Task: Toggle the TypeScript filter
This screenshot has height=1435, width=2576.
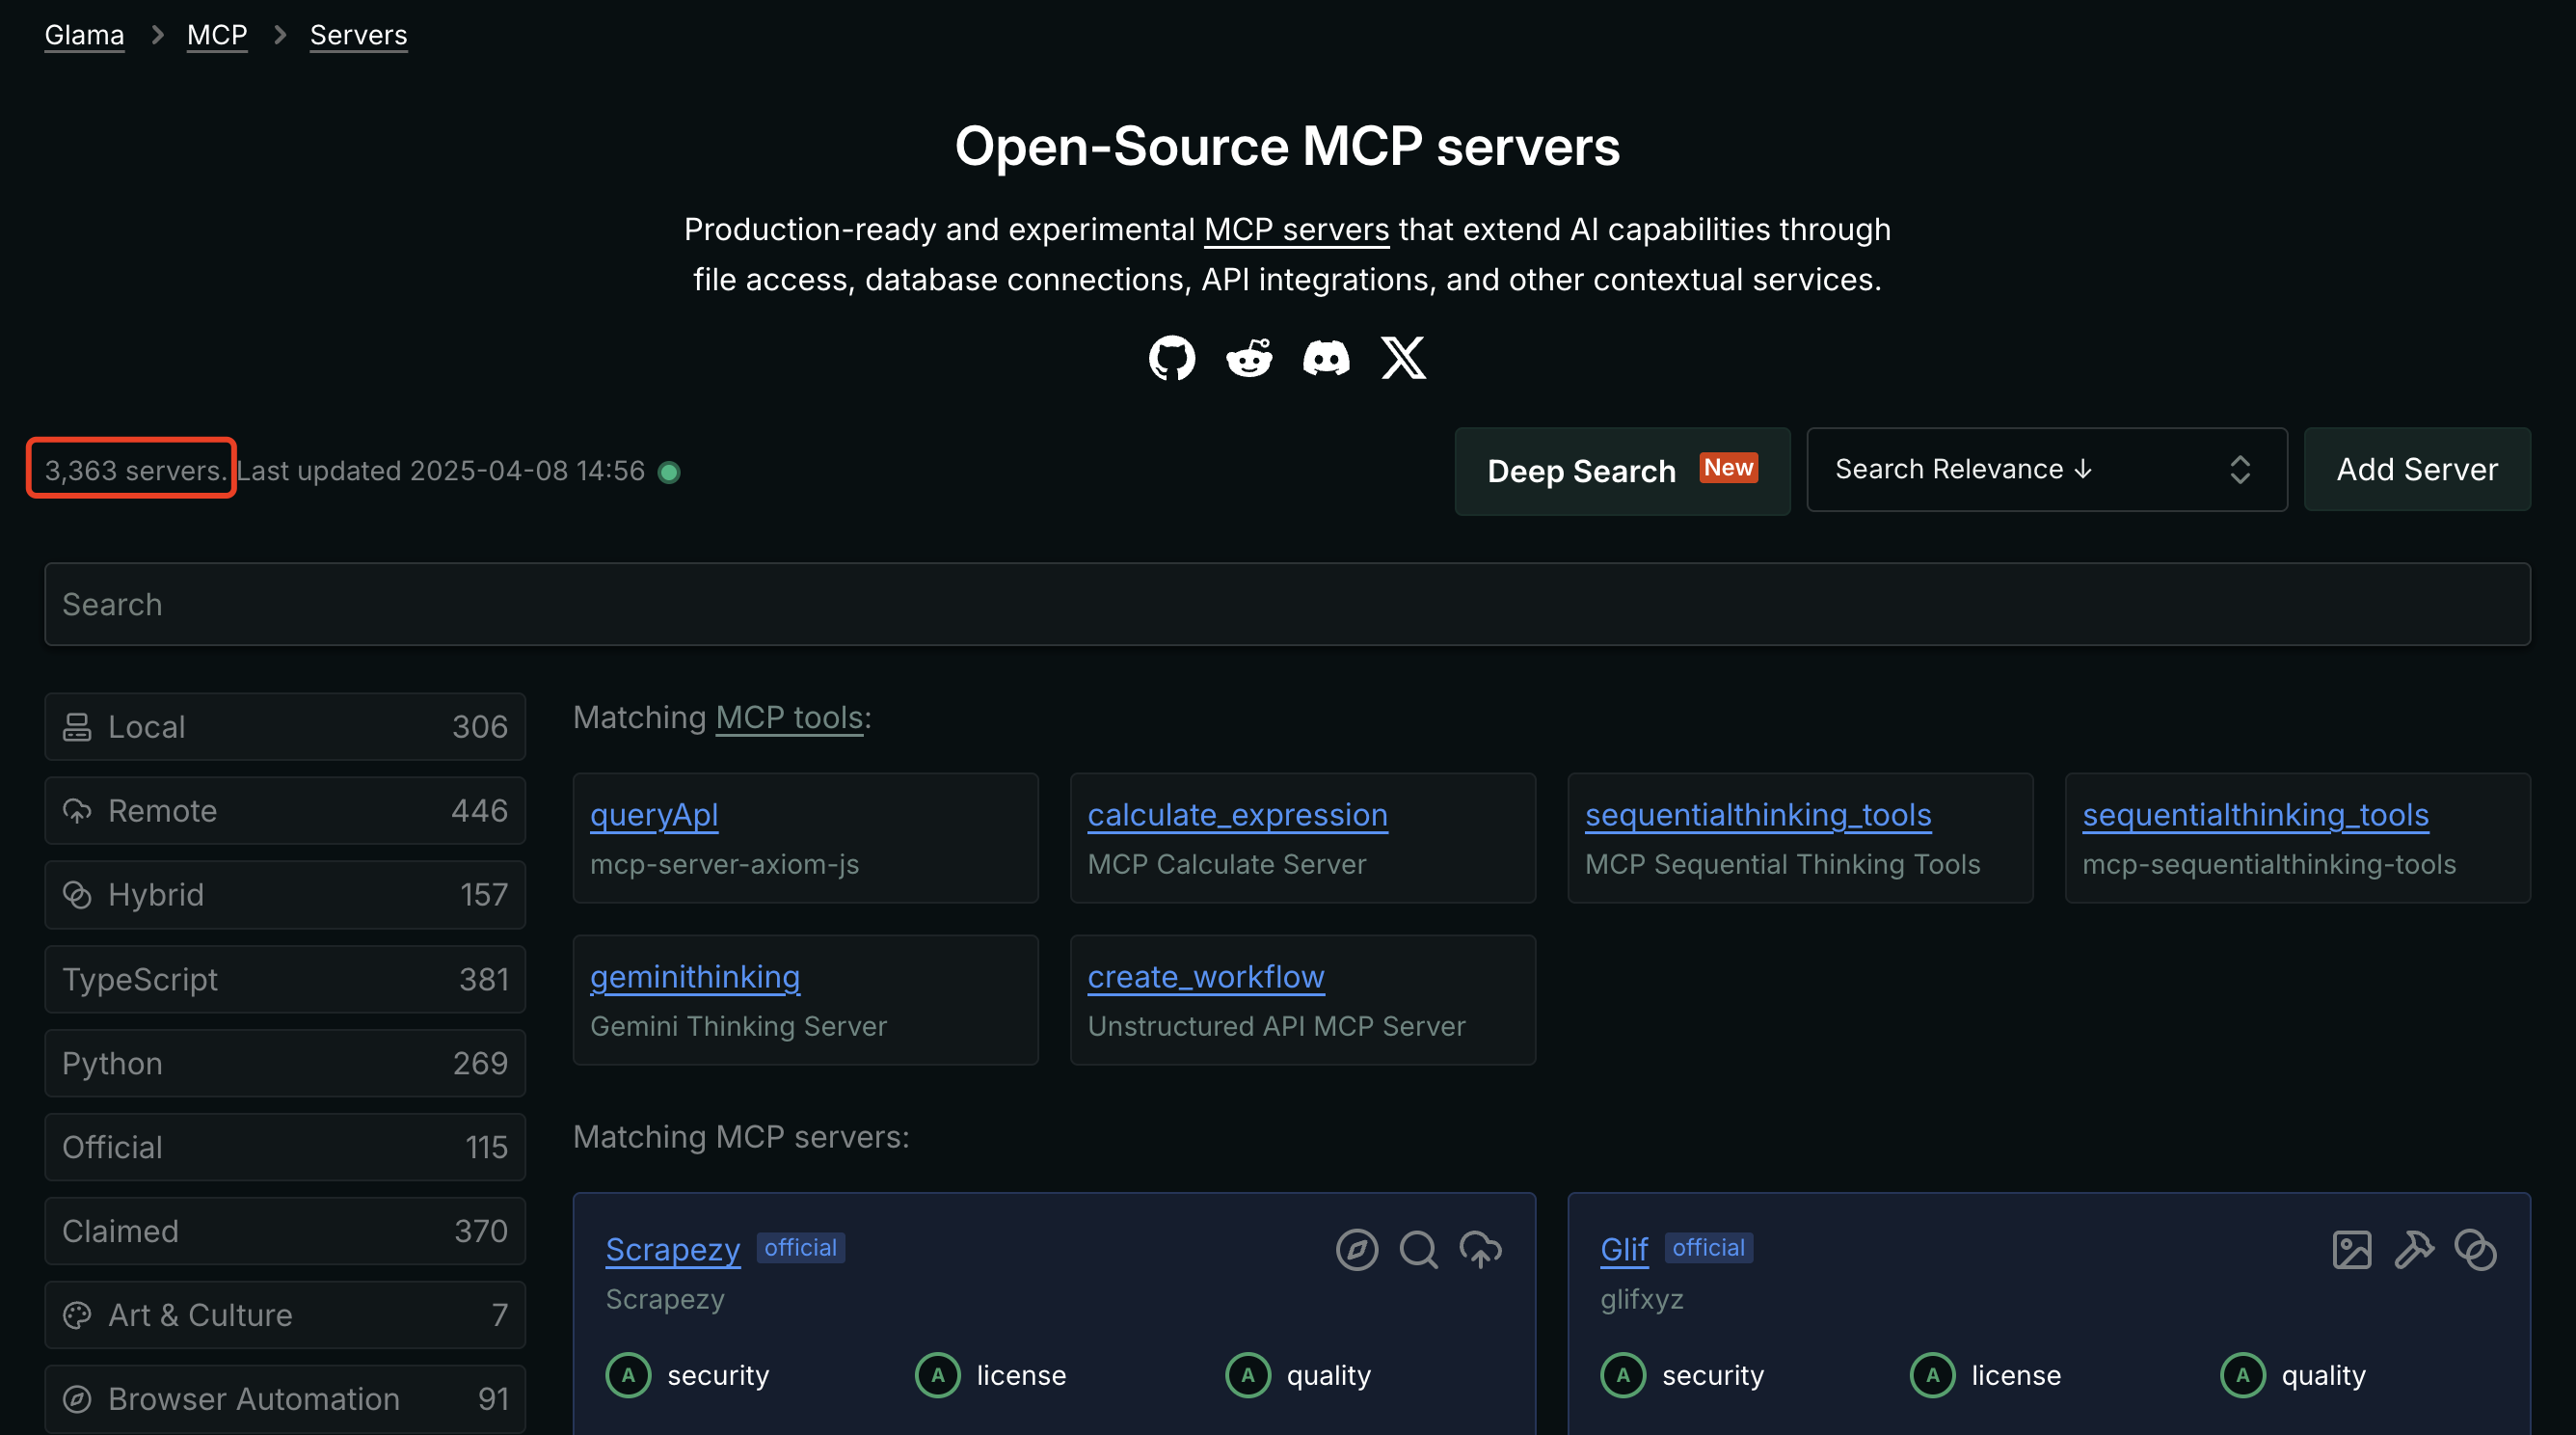Action: tap(285, 979)
